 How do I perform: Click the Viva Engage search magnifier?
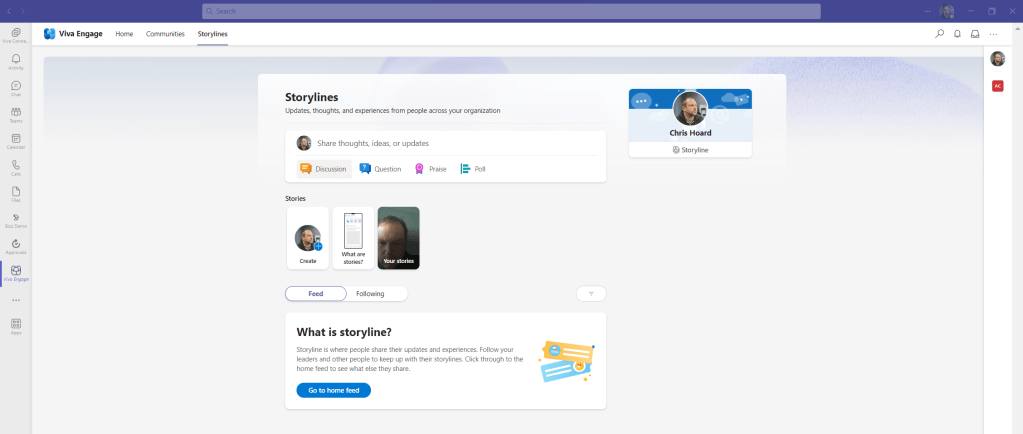point(939,34)
